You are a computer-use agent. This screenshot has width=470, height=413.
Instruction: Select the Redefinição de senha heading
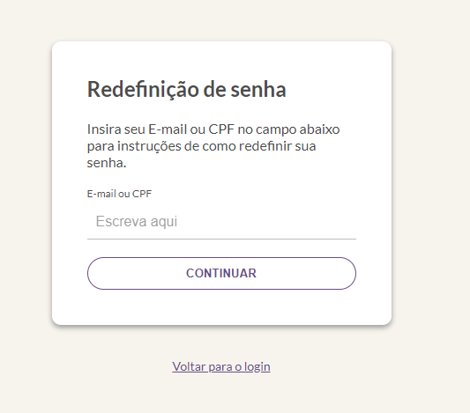pyautogui.click(x=187, y=89)
